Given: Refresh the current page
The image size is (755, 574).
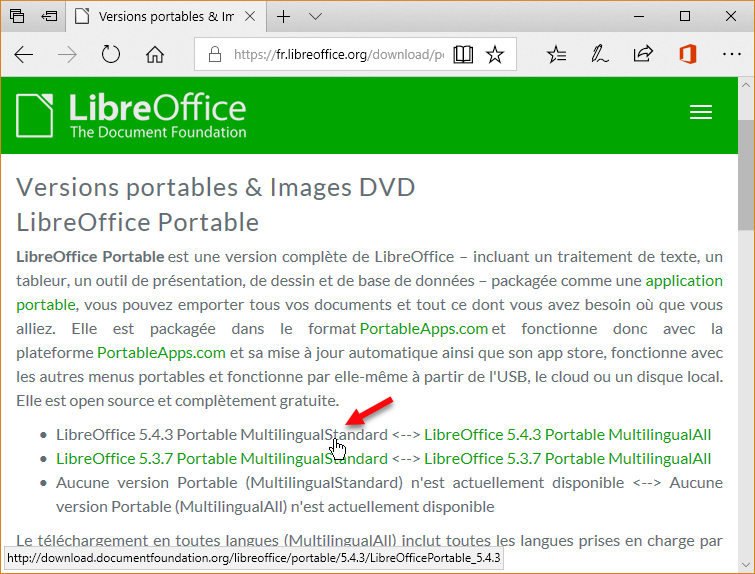Looking at the screenshot, I should click(x=111, y=54).
